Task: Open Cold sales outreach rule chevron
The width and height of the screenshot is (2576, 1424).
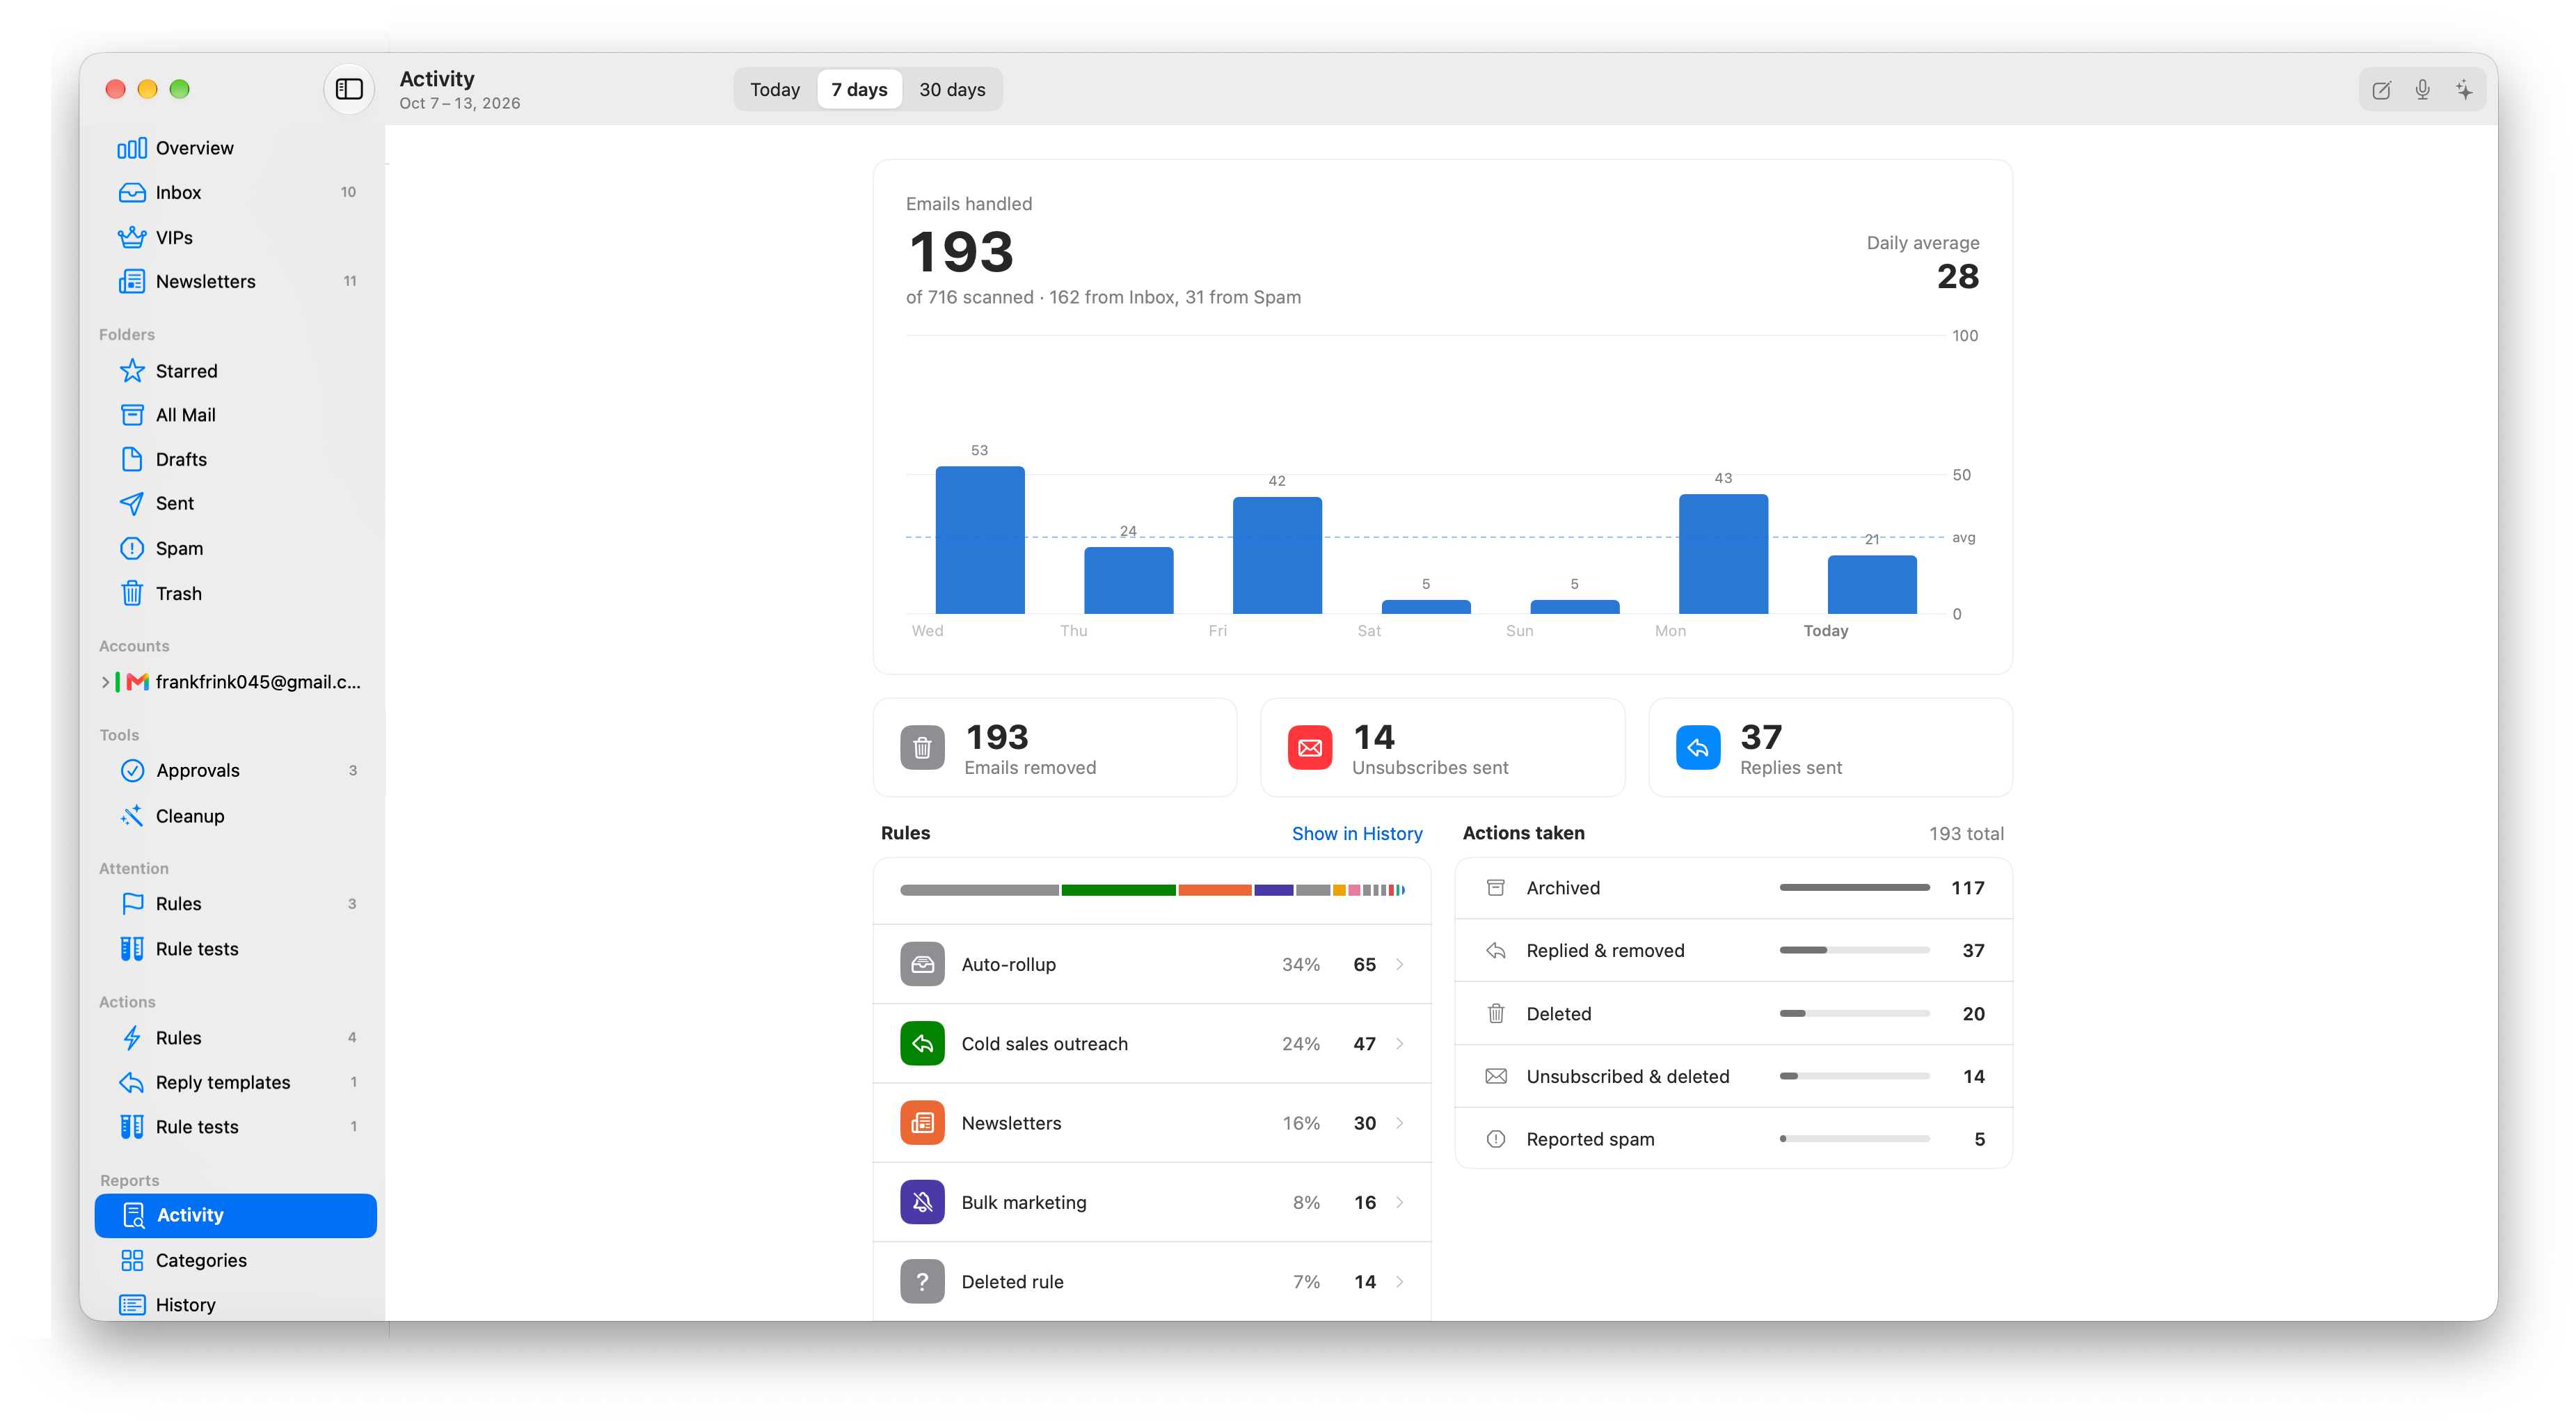Action: (x=1399, y=1043)
